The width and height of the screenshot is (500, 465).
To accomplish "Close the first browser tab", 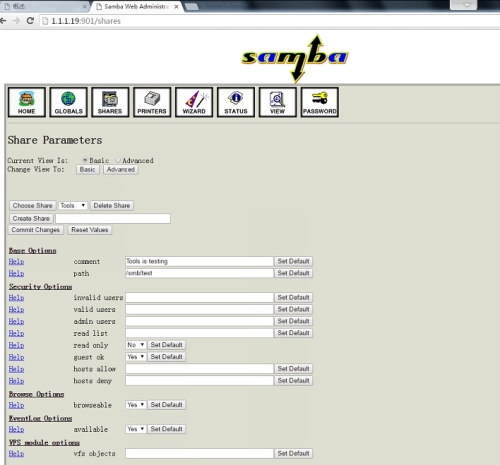I will coord(85,7).
